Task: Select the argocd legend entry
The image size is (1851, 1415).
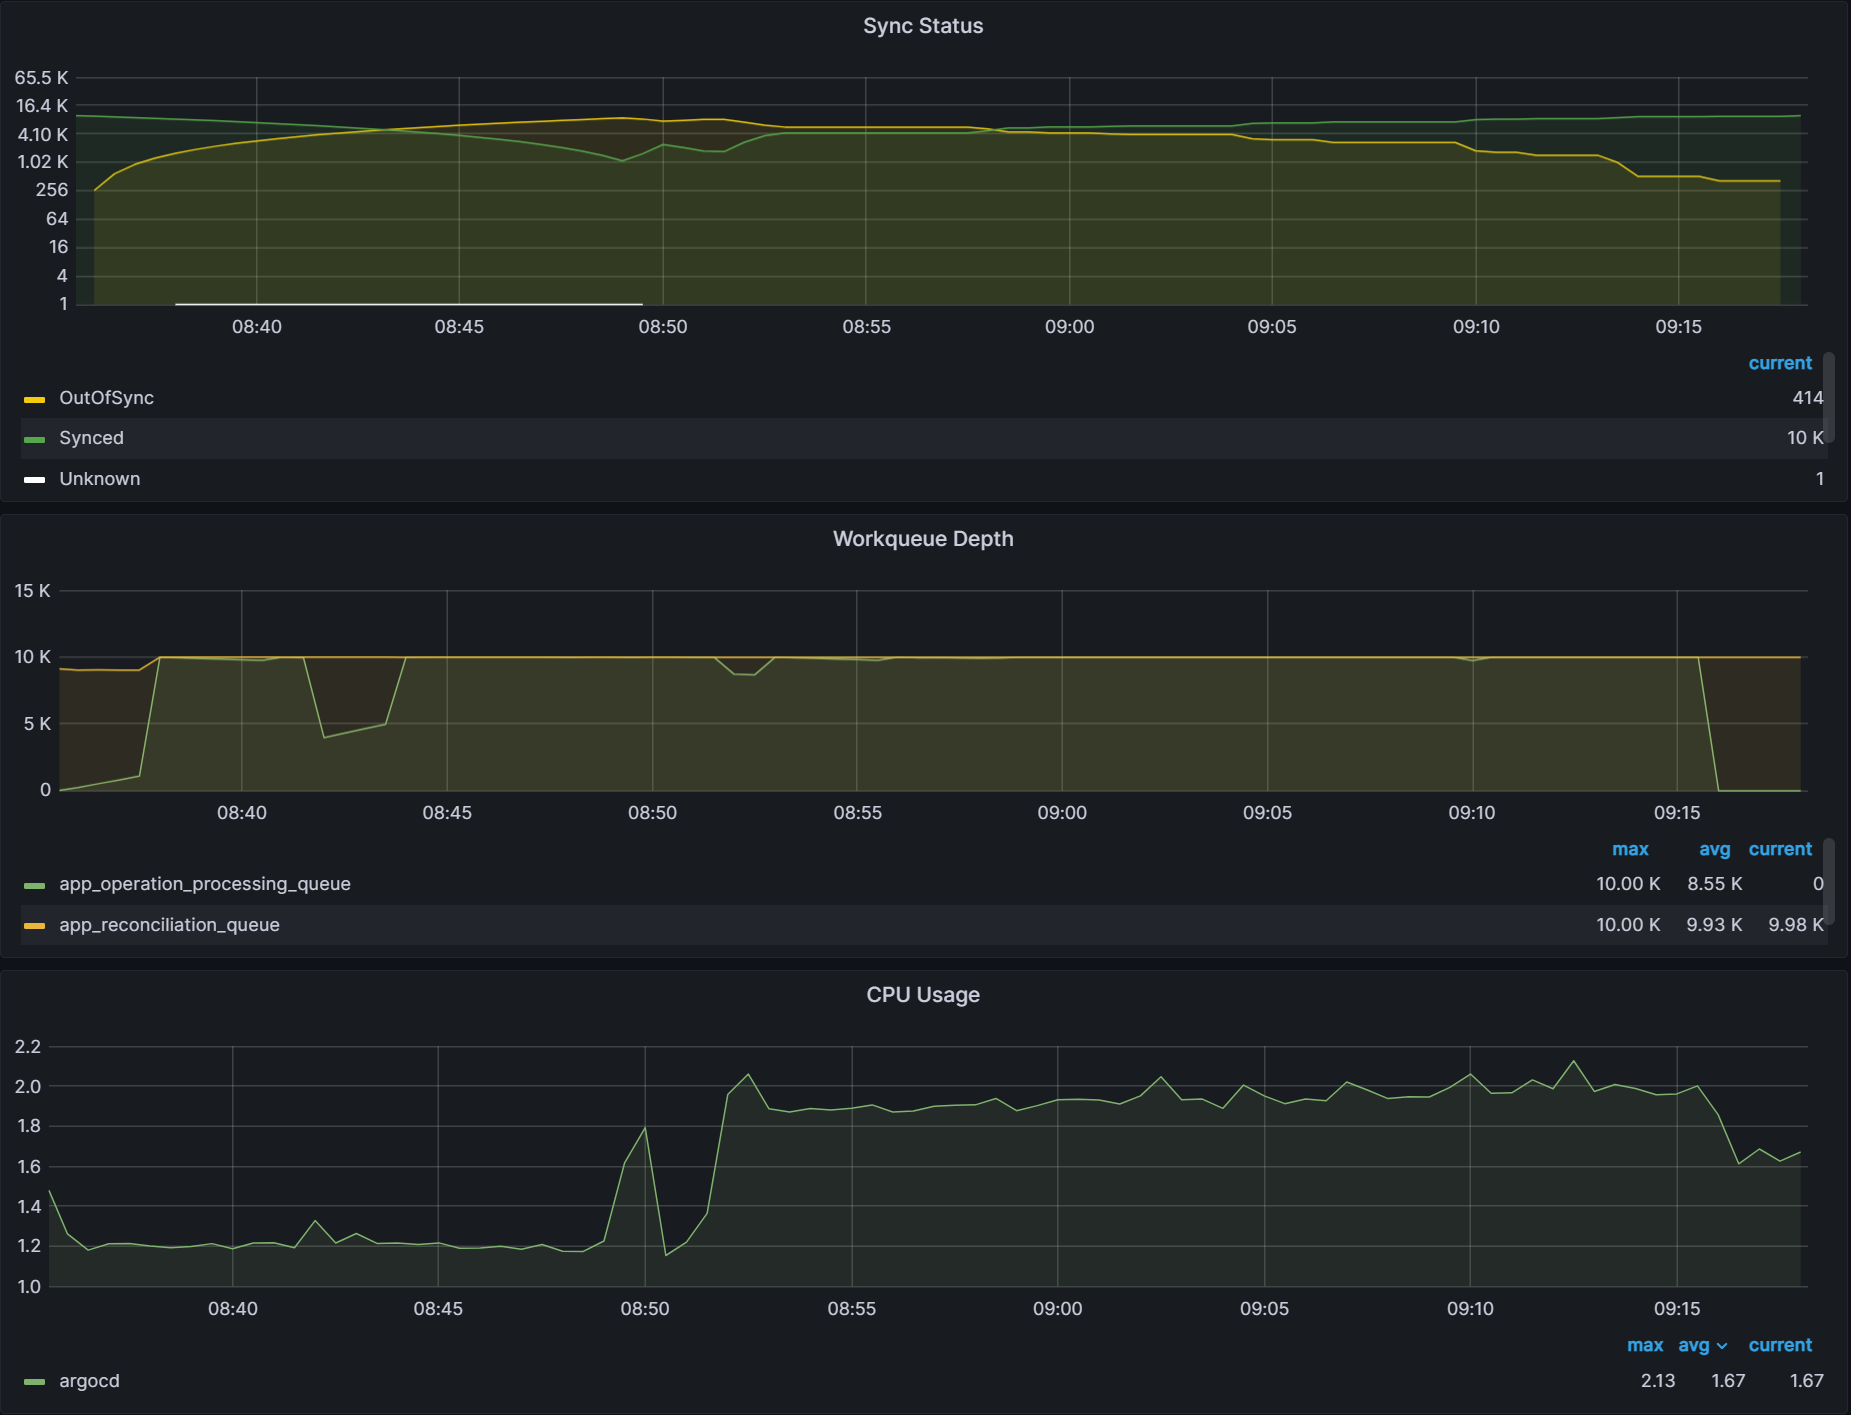Action: (x=88, y=1380)
